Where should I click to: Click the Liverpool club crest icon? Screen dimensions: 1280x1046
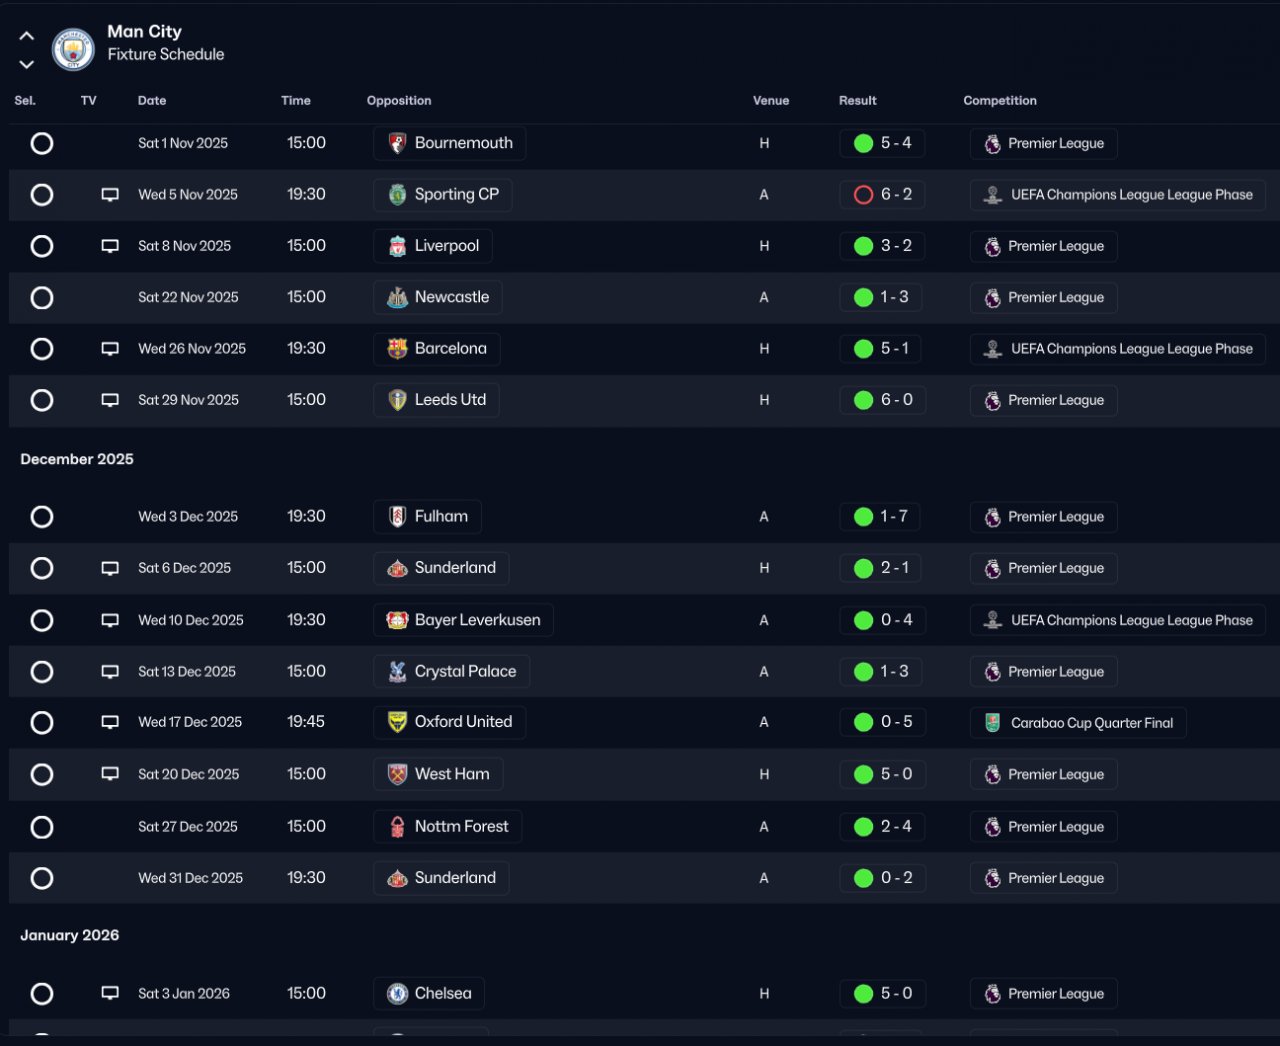[397, 246]
